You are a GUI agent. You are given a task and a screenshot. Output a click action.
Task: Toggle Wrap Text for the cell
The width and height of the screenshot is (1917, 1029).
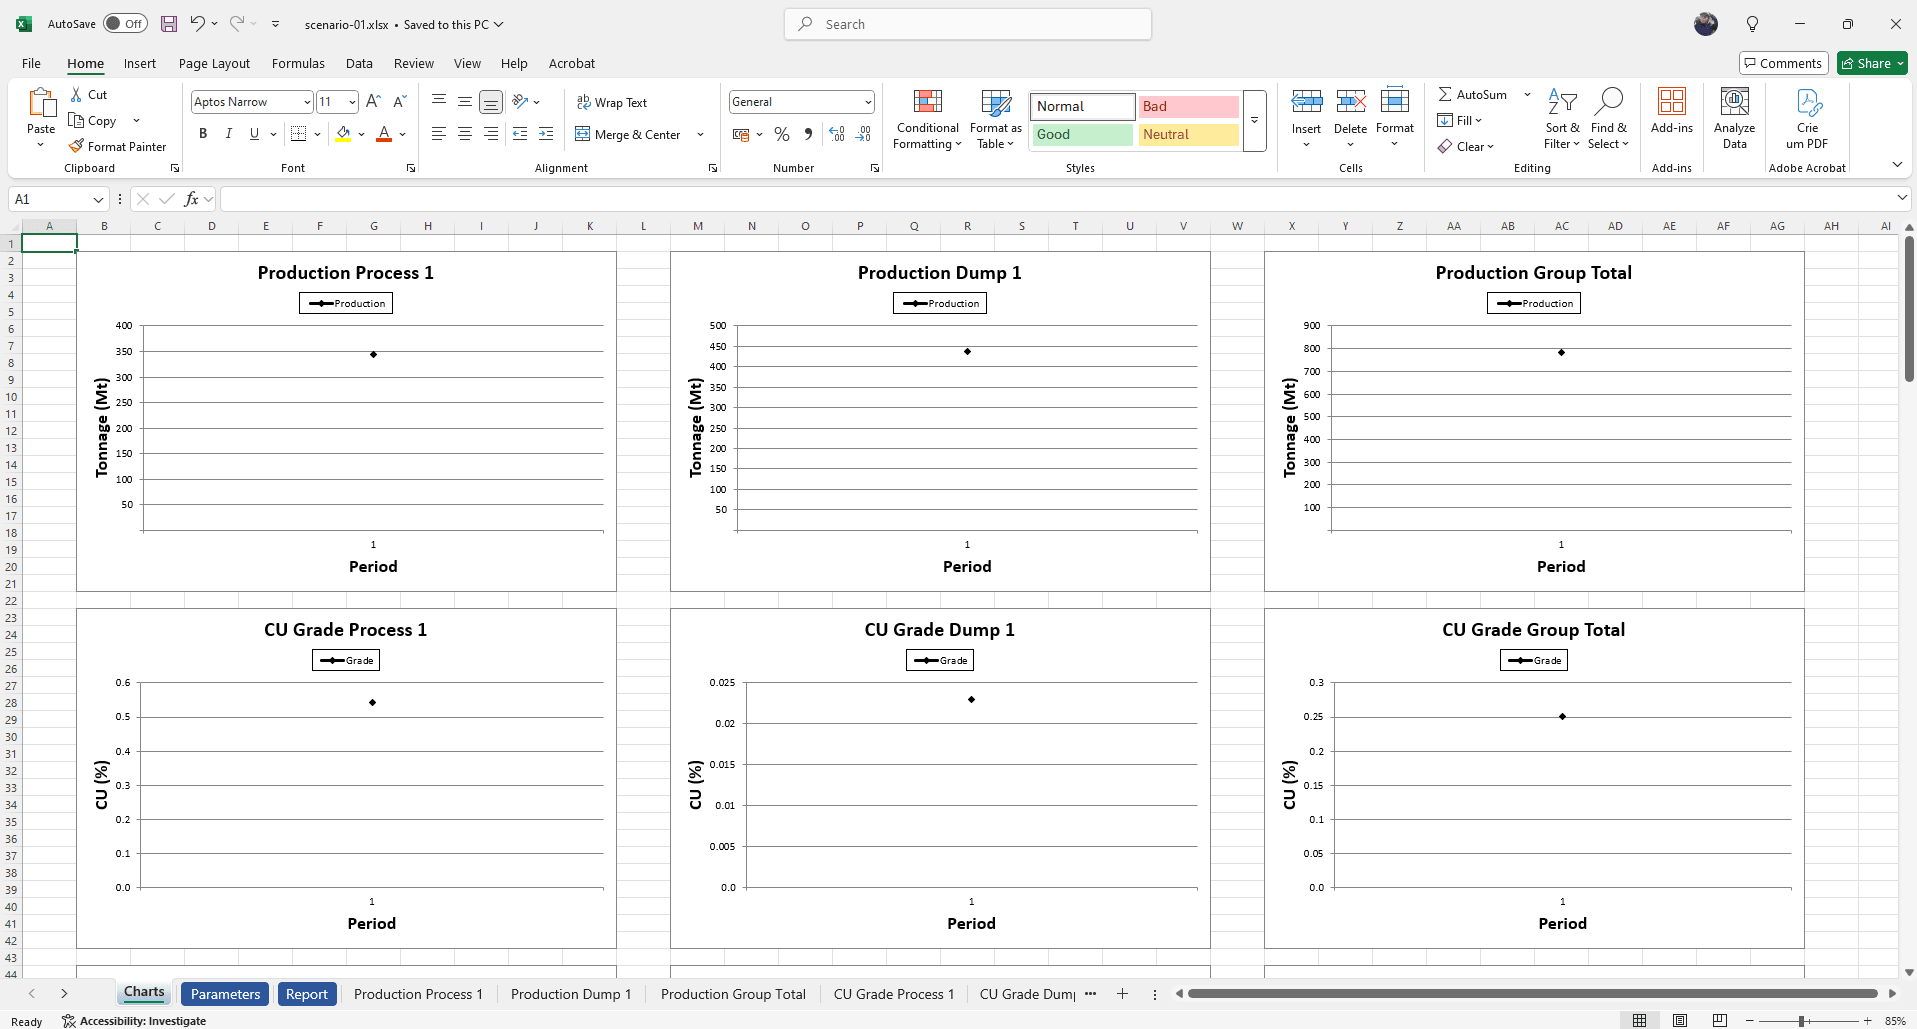pyautogui.click(x=612, y=102)
